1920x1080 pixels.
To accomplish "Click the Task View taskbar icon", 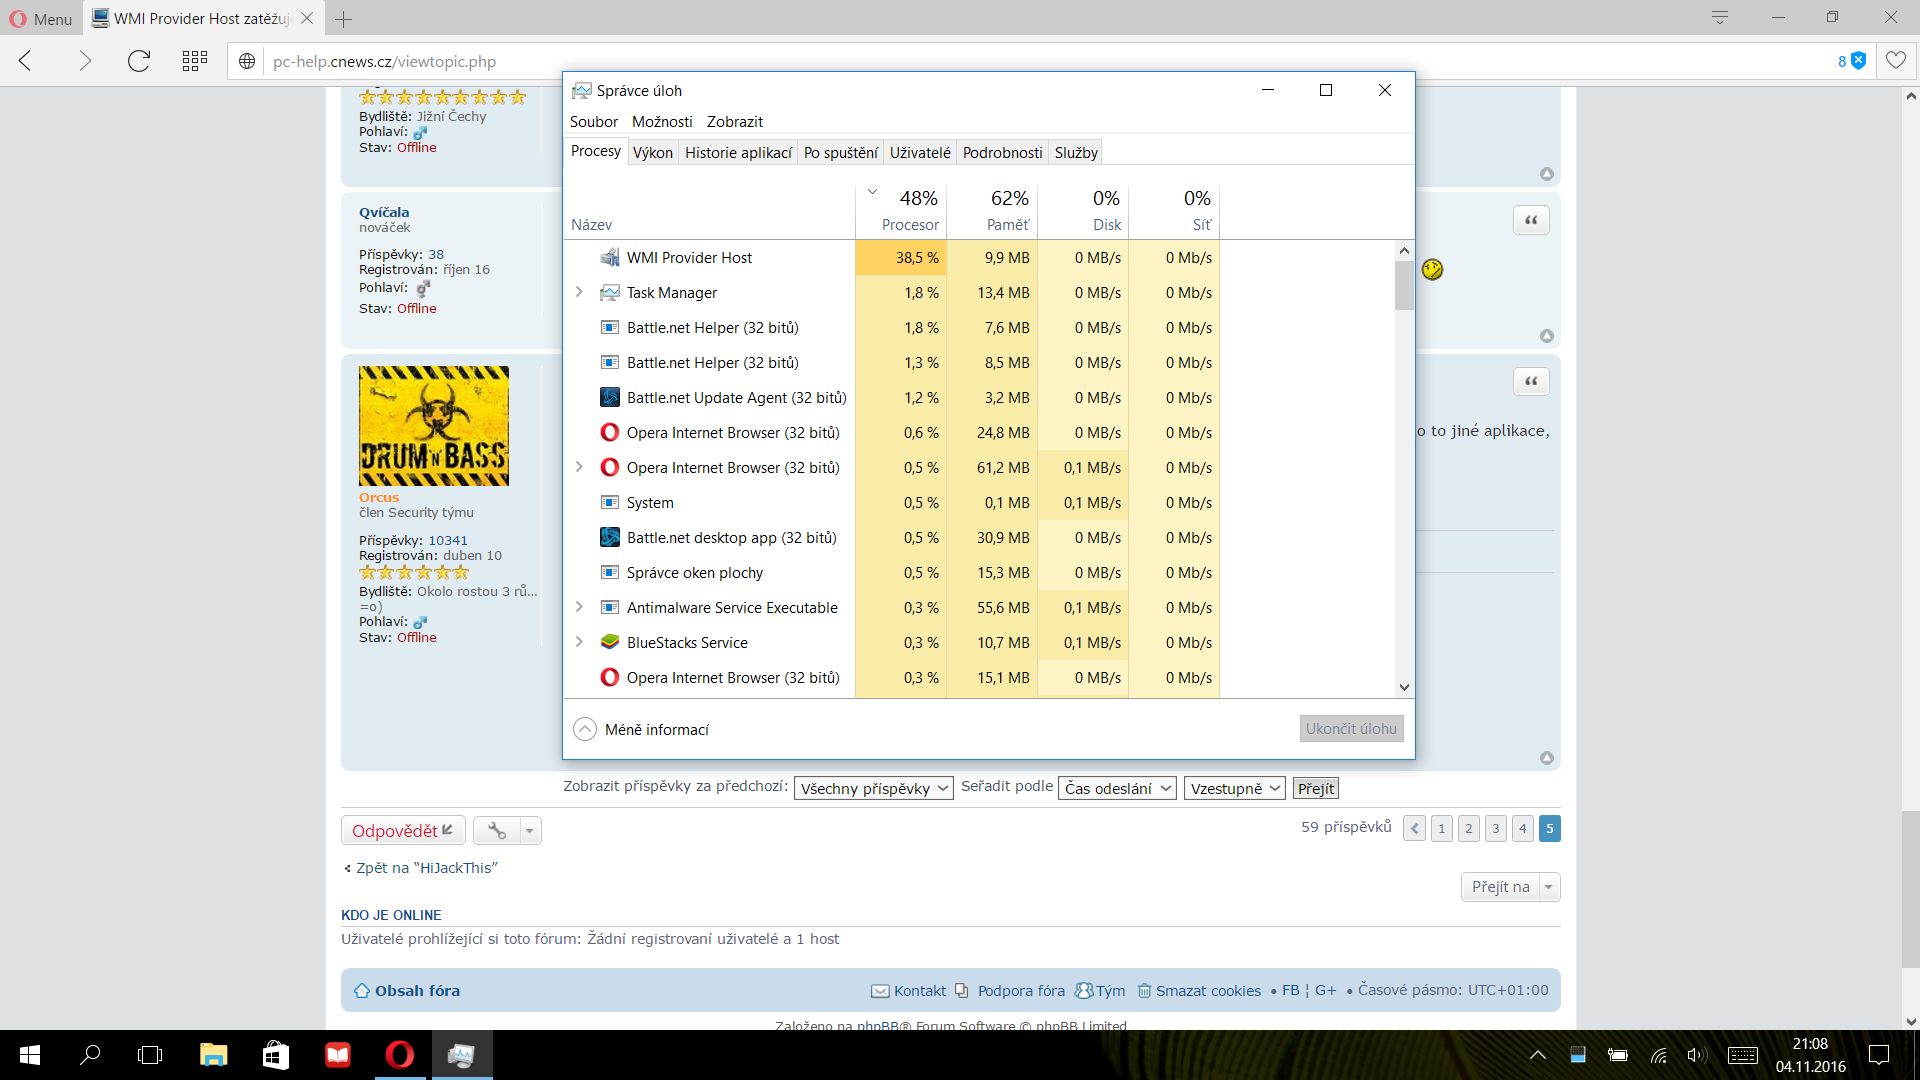I will (x=150, y=1055).
